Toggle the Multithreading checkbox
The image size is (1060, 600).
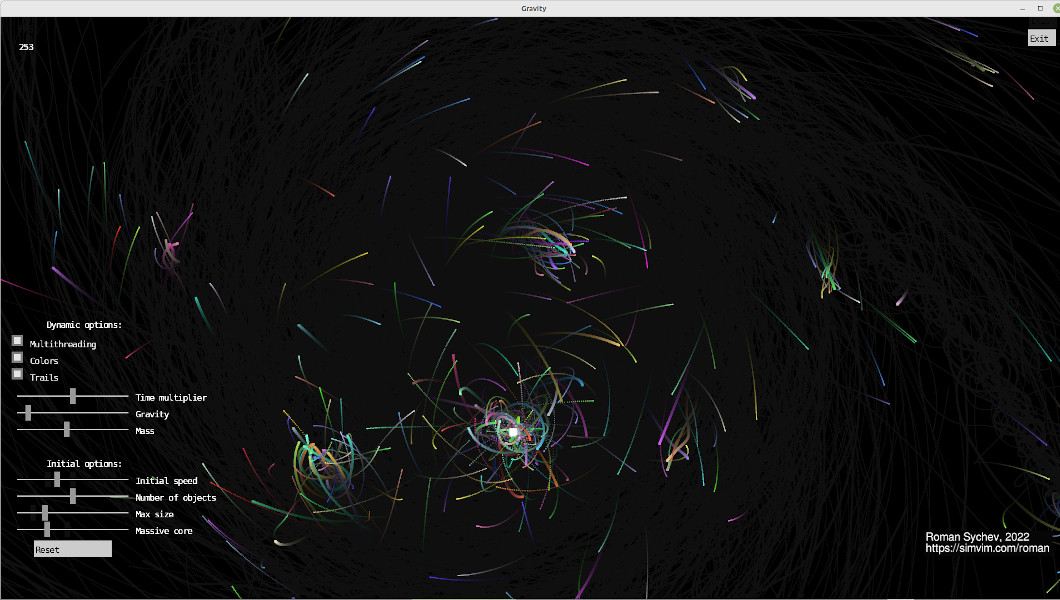(17, 341)
